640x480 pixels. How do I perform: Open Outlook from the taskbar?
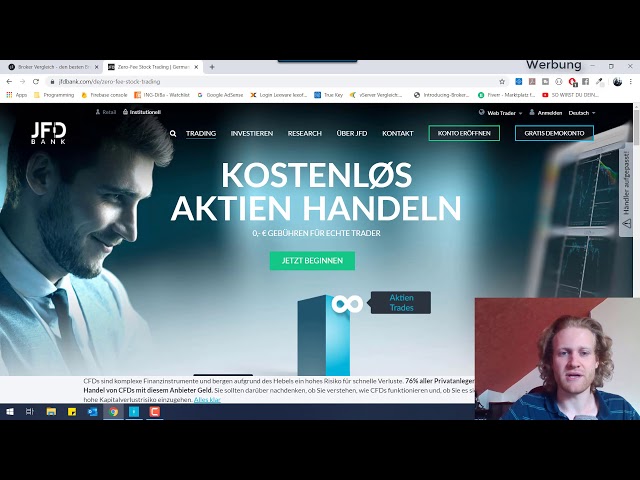[x=93, y=411]
